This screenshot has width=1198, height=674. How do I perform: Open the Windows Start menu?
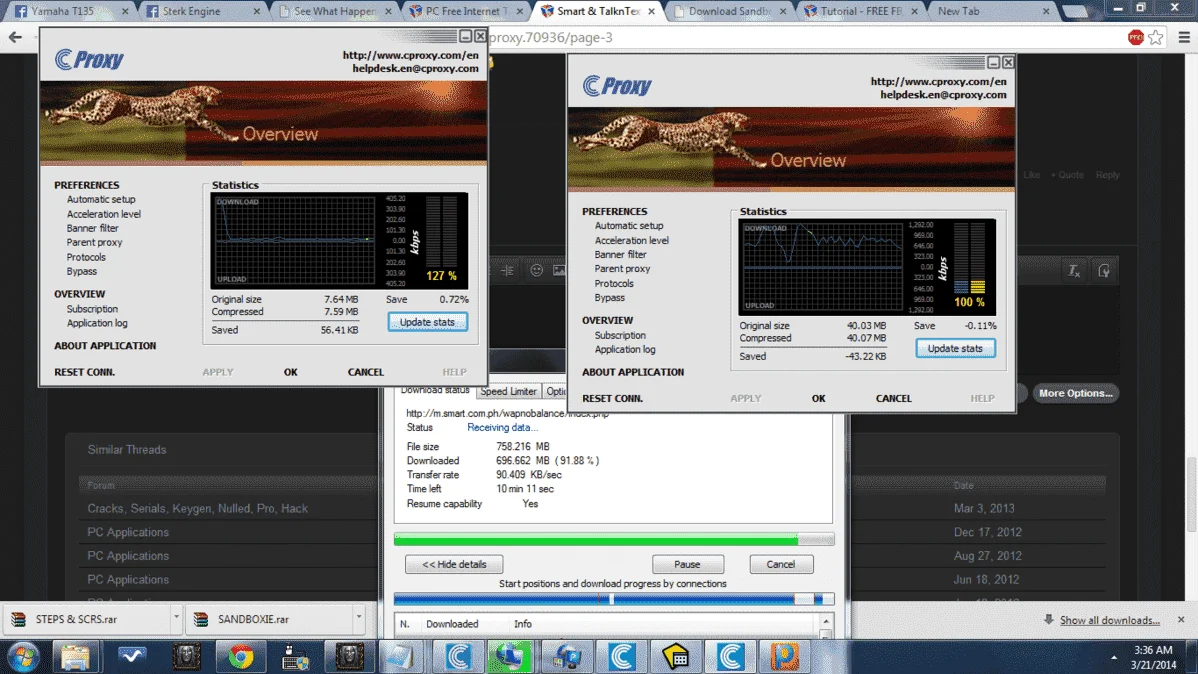tap(23, 657)
